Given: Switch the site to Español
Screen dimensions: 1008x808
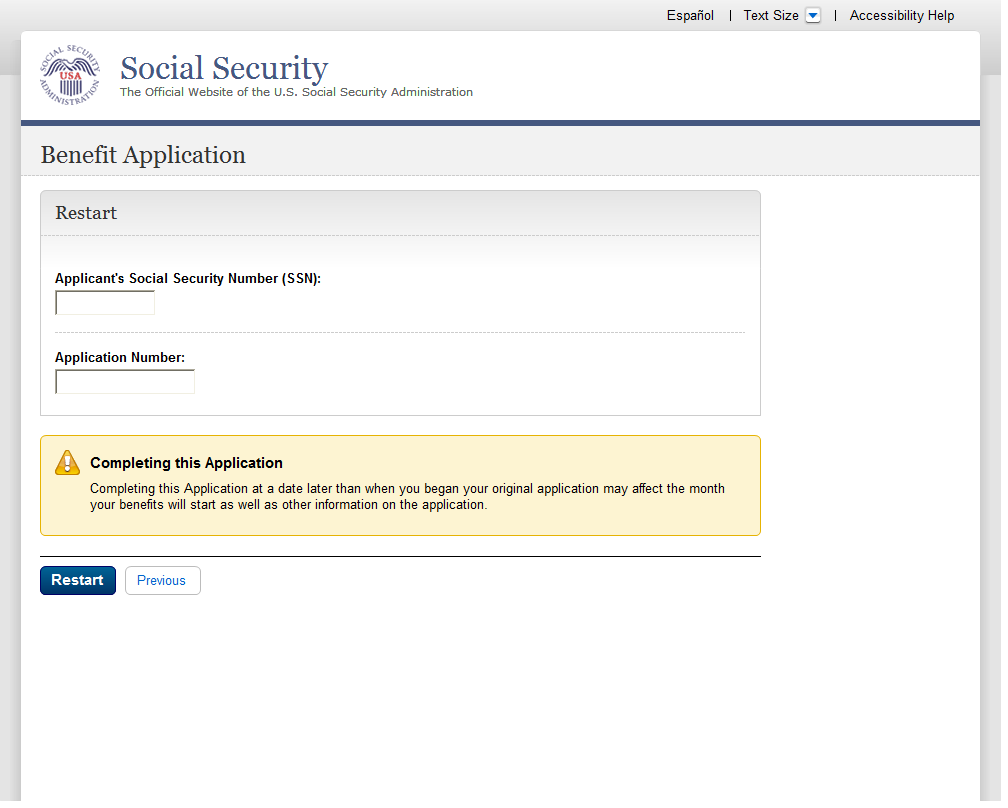Looking at the screenshot, I should point(690,16).
